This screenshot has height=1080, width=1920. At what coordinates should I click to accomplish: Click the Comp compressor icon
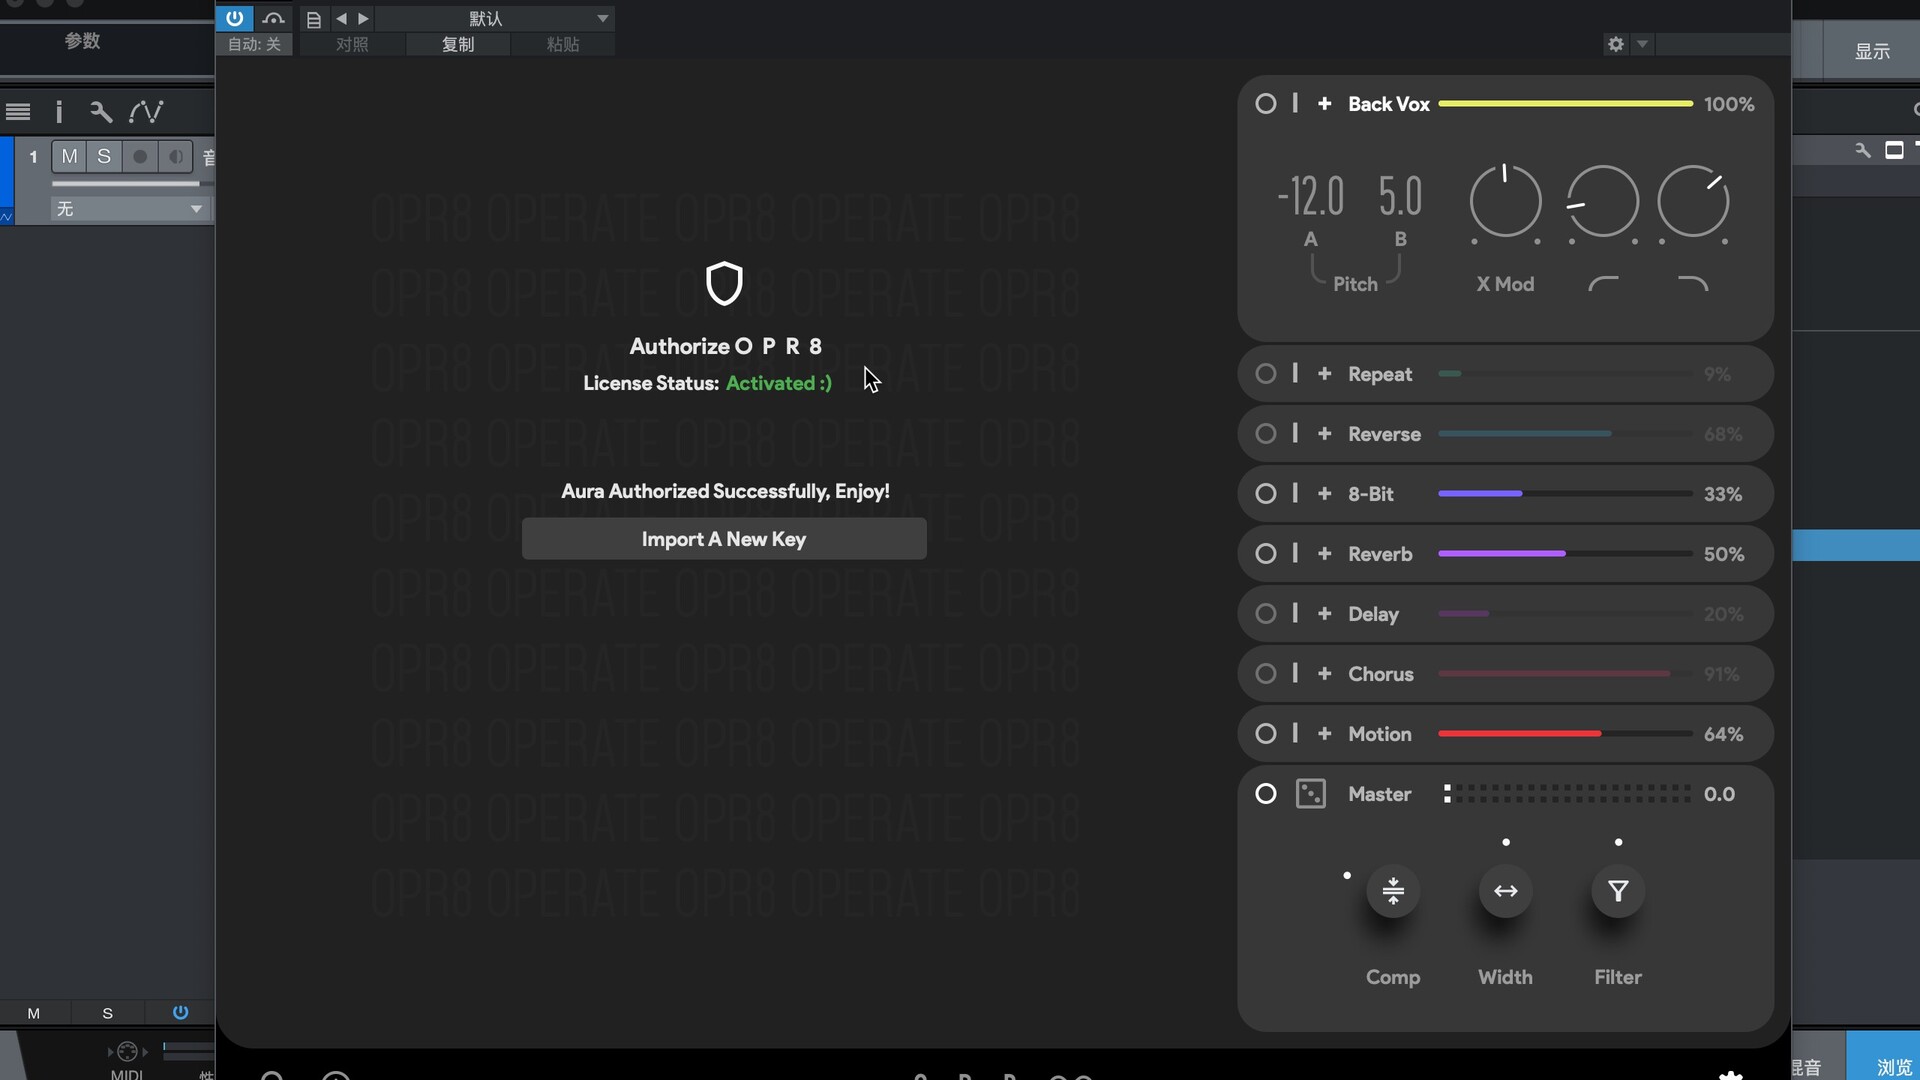pyautogui.click(x=1393, y=891)
